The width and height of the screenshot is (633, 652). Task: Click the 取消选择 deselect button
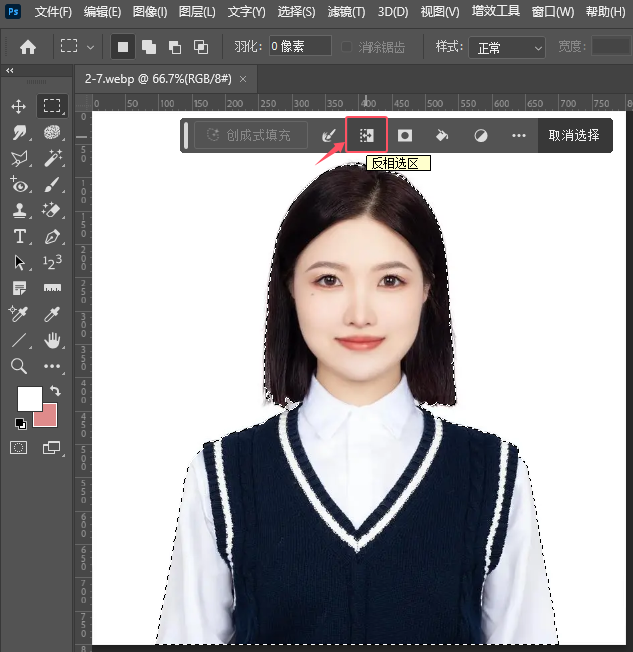[574, 135]
